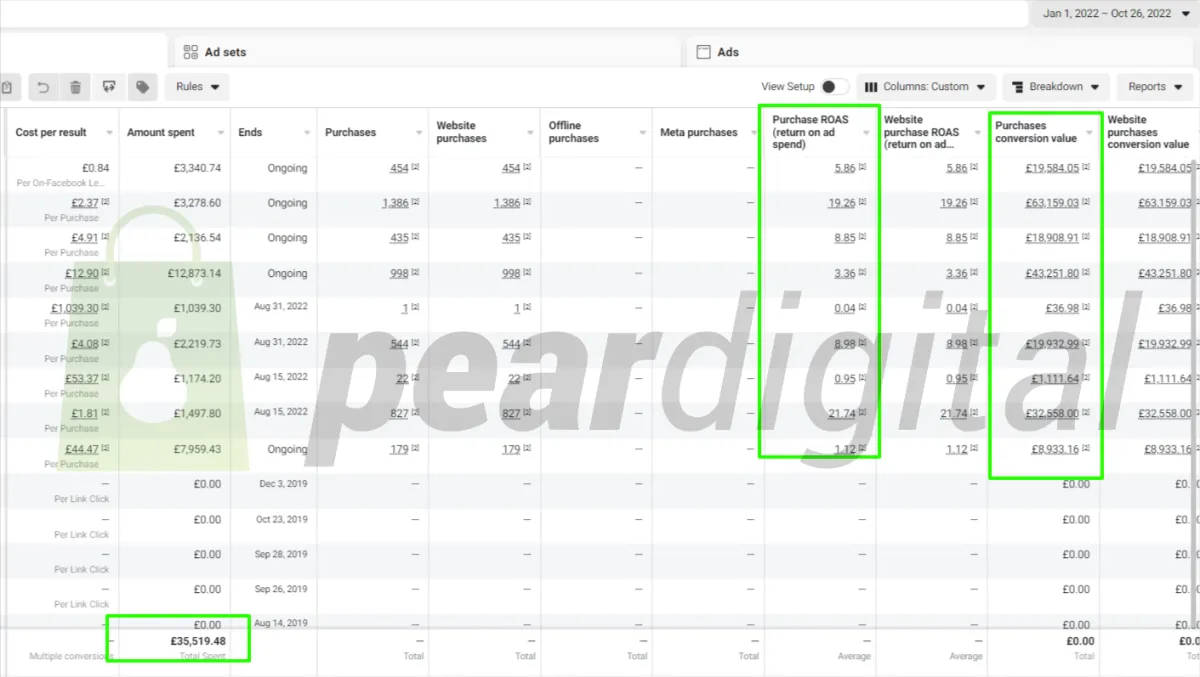This screenshot has height=677, width=1200.
Task: Open the Rules dropdown
Action: 197,87
